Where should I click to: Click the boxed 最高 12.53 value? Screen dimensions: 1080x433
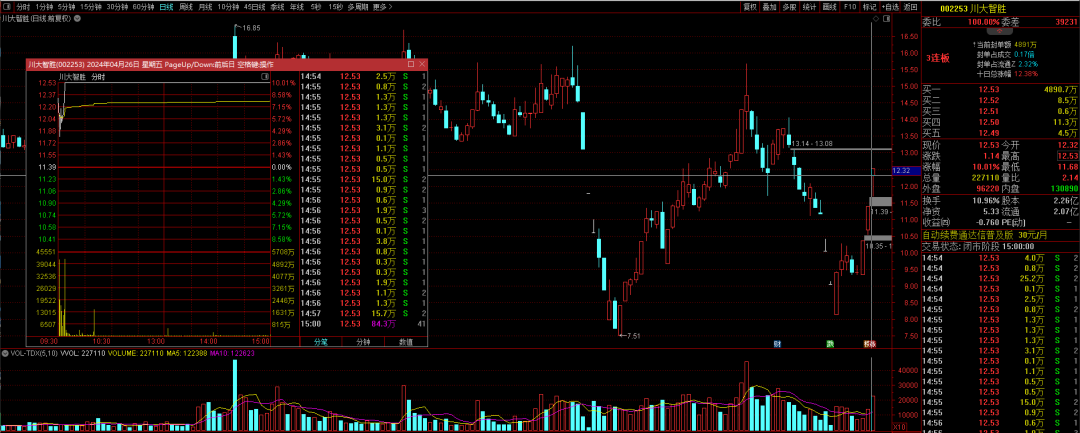tap(1068, 156)
